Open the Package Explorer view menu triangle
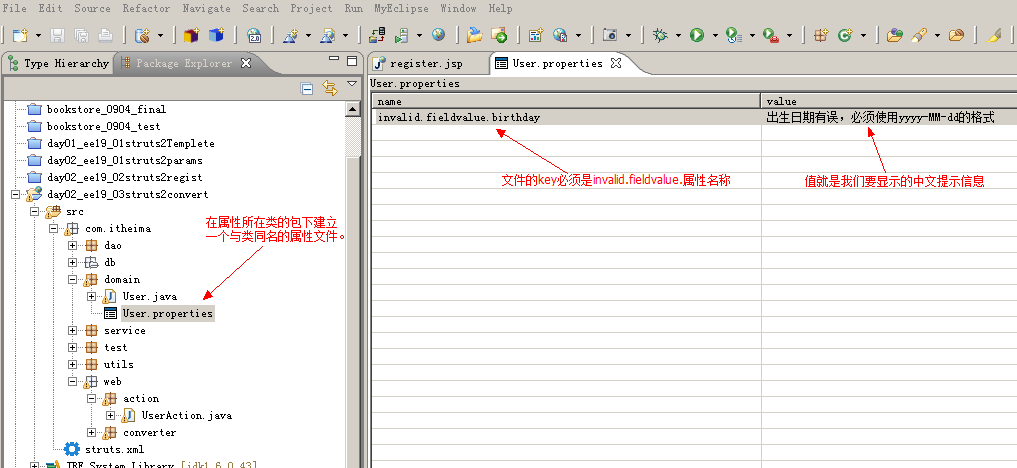The width and height of the screenshot is (1017, 468). [x=352, y=84]
